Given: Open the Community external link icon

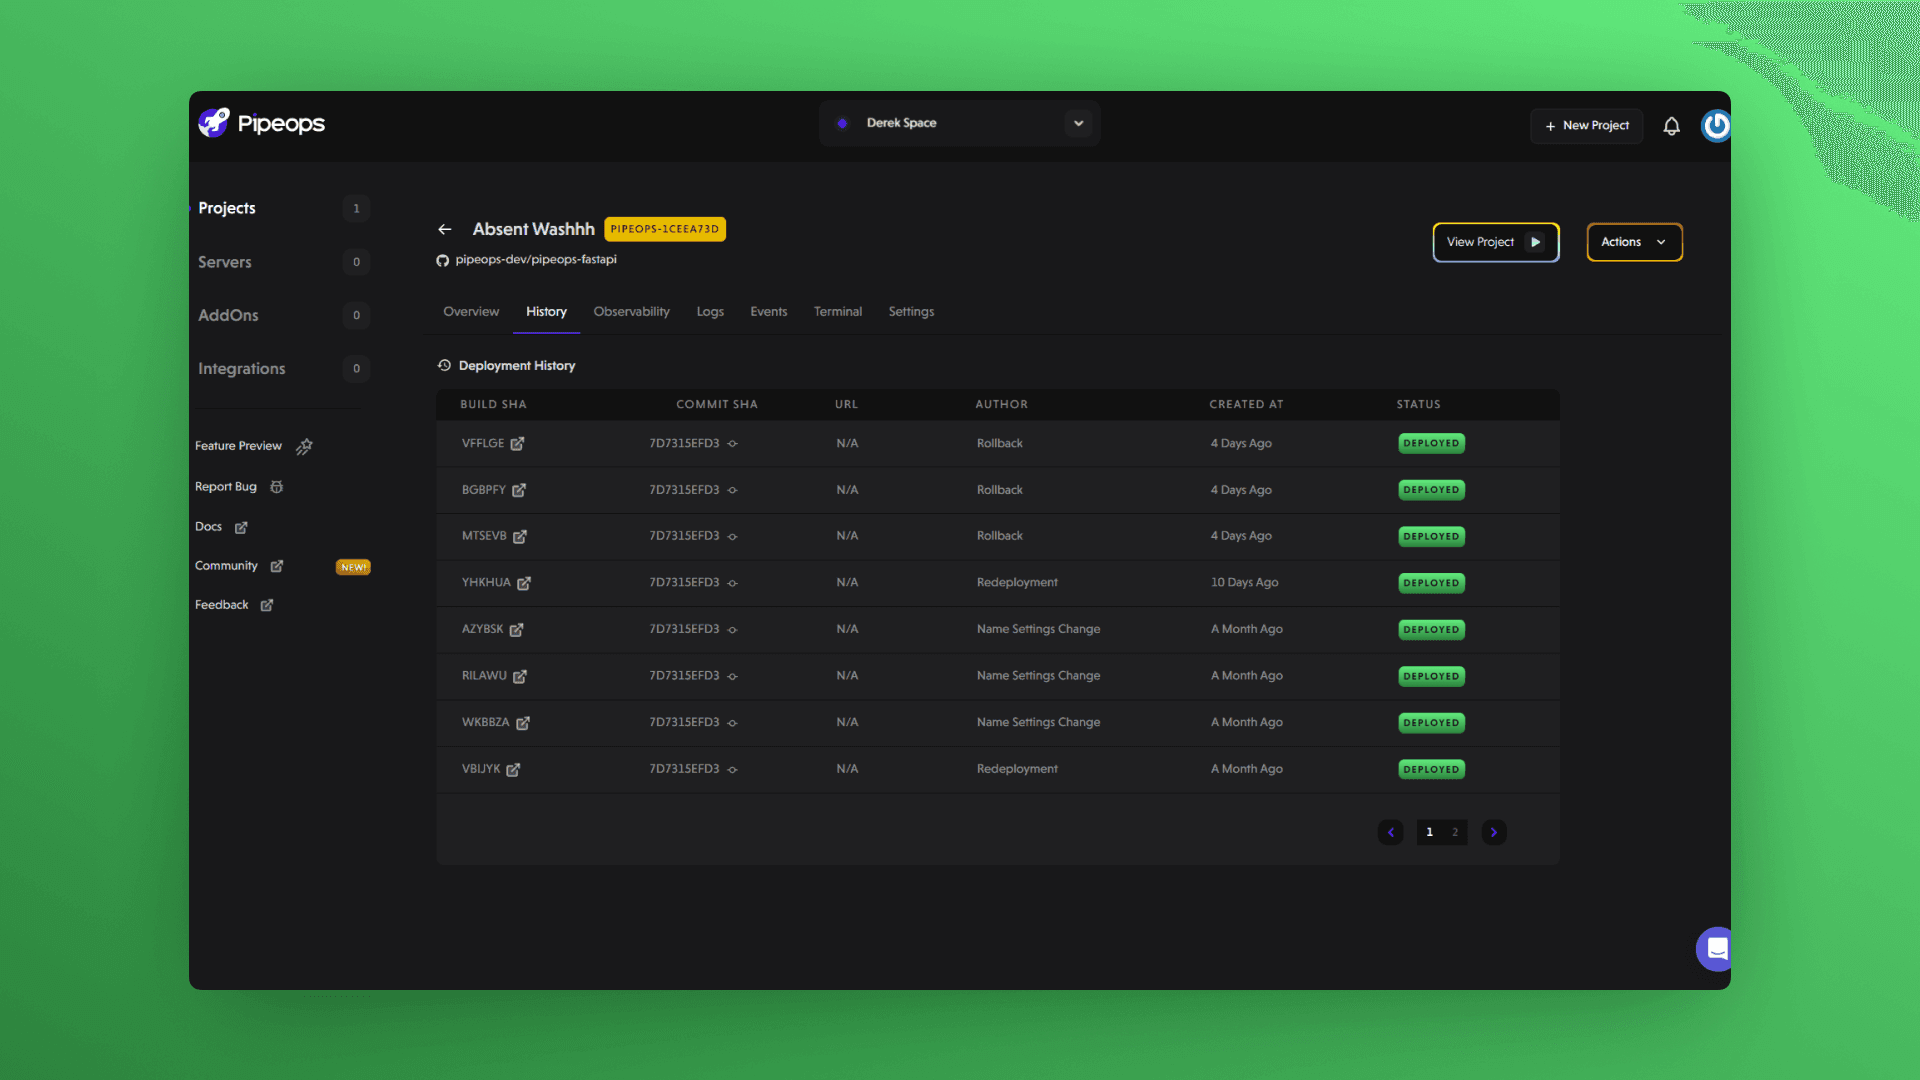Looking at the screenshot, I should [x=277, y=566].
